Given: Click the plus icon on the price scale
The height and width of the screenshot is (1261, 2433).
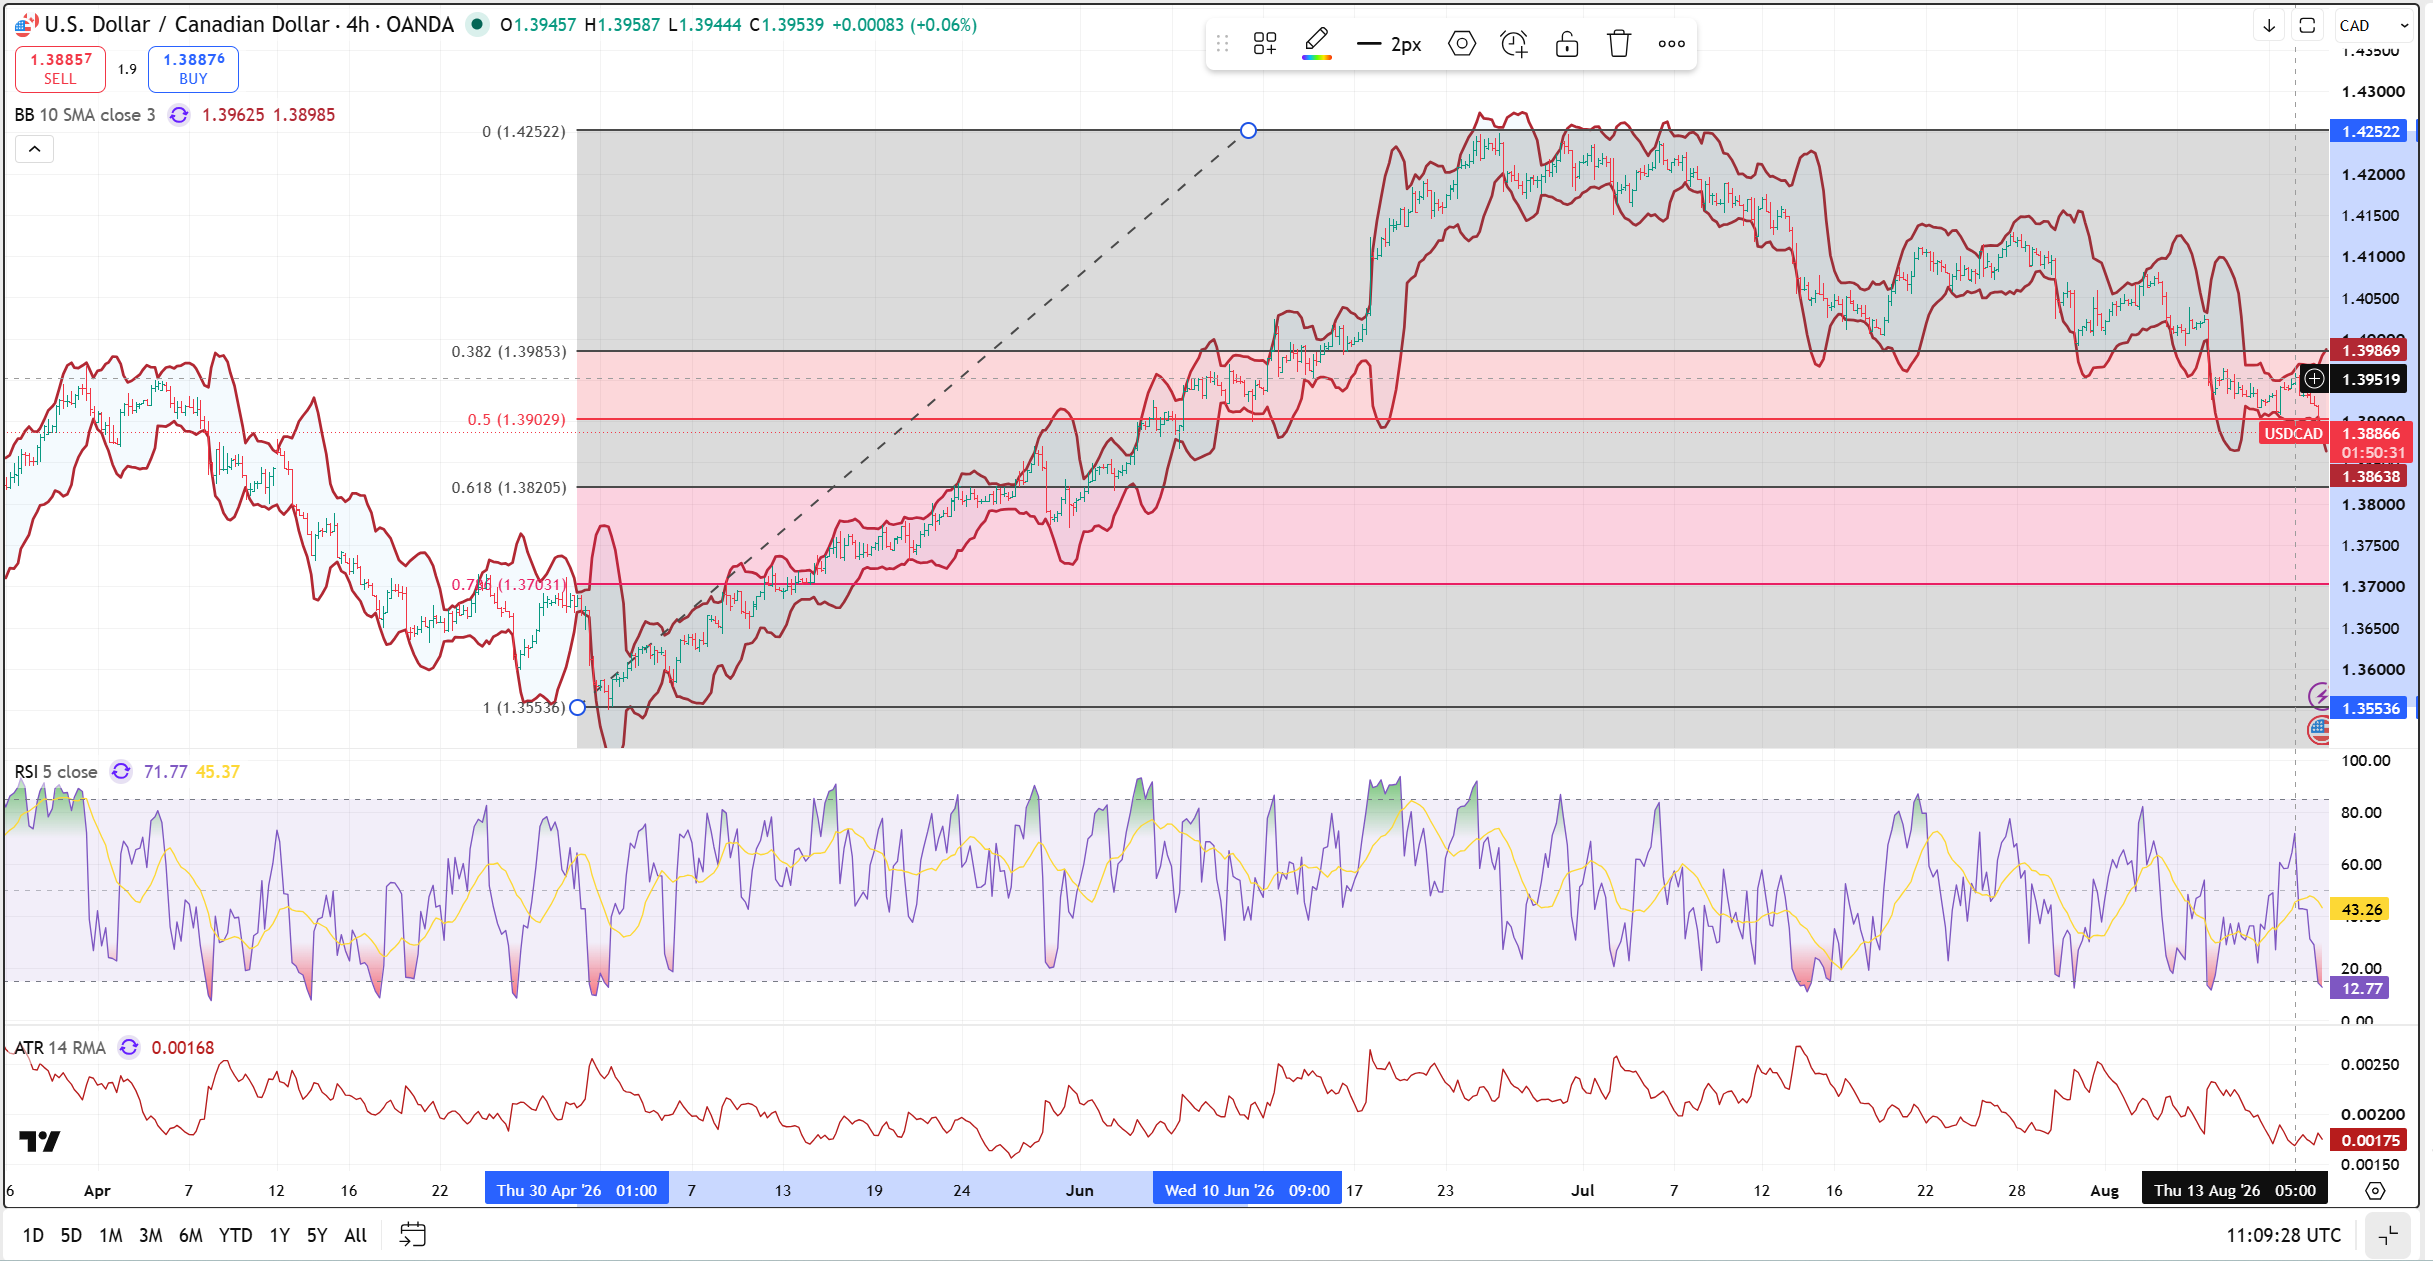Looking at the screenshot, I should 2315,378.
